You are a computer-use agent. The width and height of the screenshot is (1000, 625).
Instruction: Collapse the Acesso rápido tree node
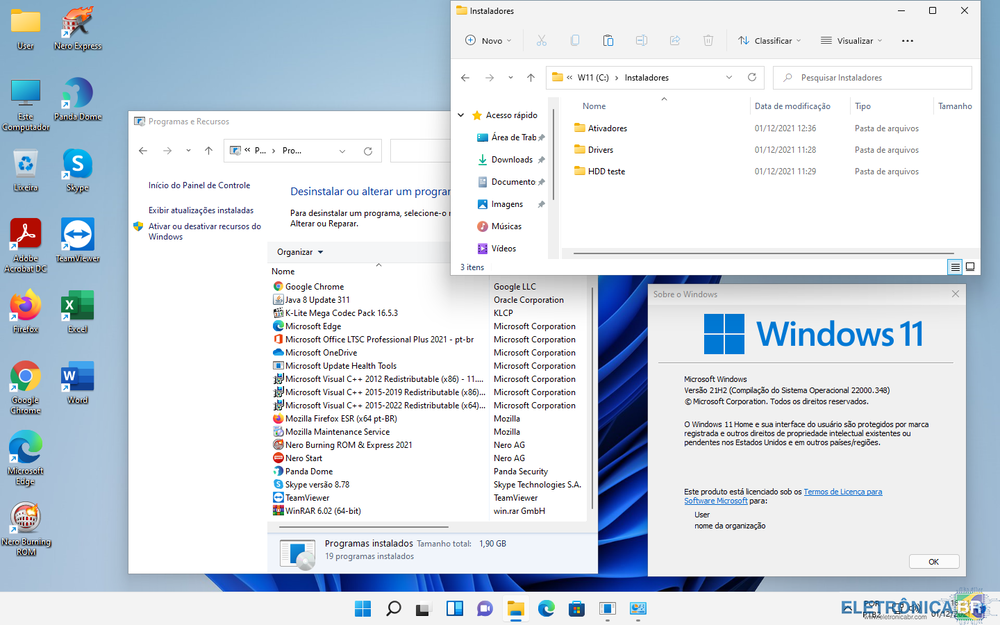461,115
